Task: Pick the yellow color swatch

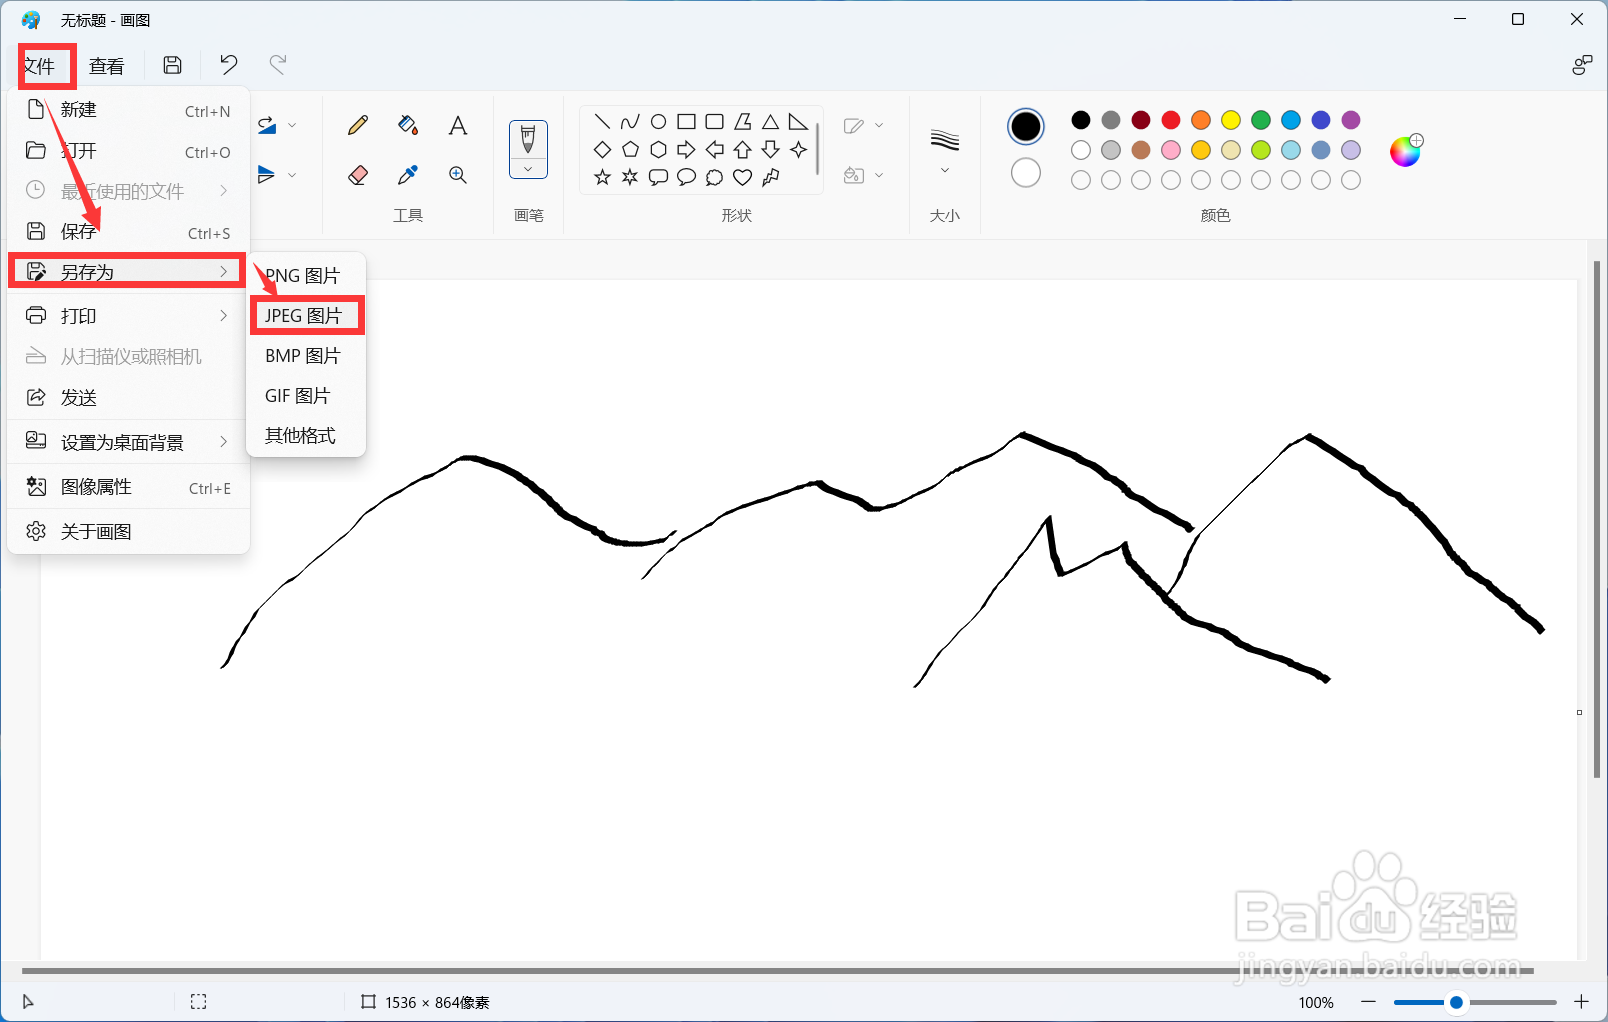Action: pyautogui.click(x=1231, y=120)
